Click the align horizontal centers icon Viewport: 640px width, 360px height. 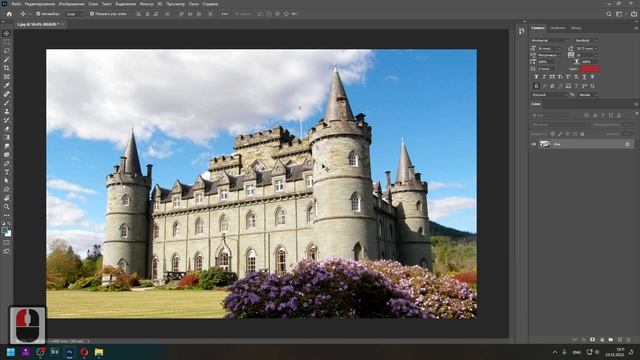tap(147, 14)
